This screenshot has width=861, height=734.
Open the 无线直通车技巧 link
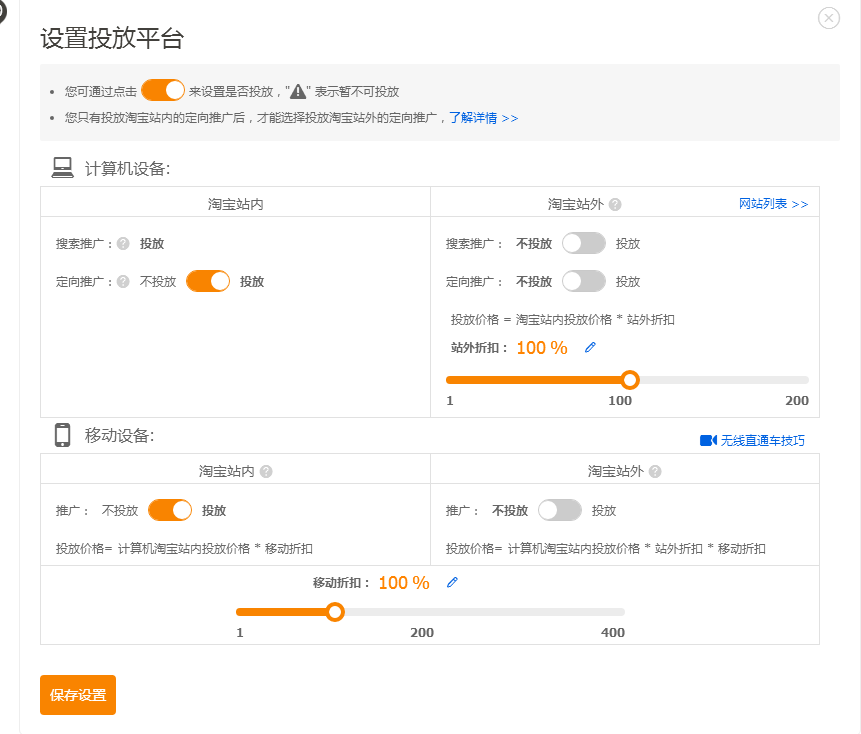tap(762, 440)
